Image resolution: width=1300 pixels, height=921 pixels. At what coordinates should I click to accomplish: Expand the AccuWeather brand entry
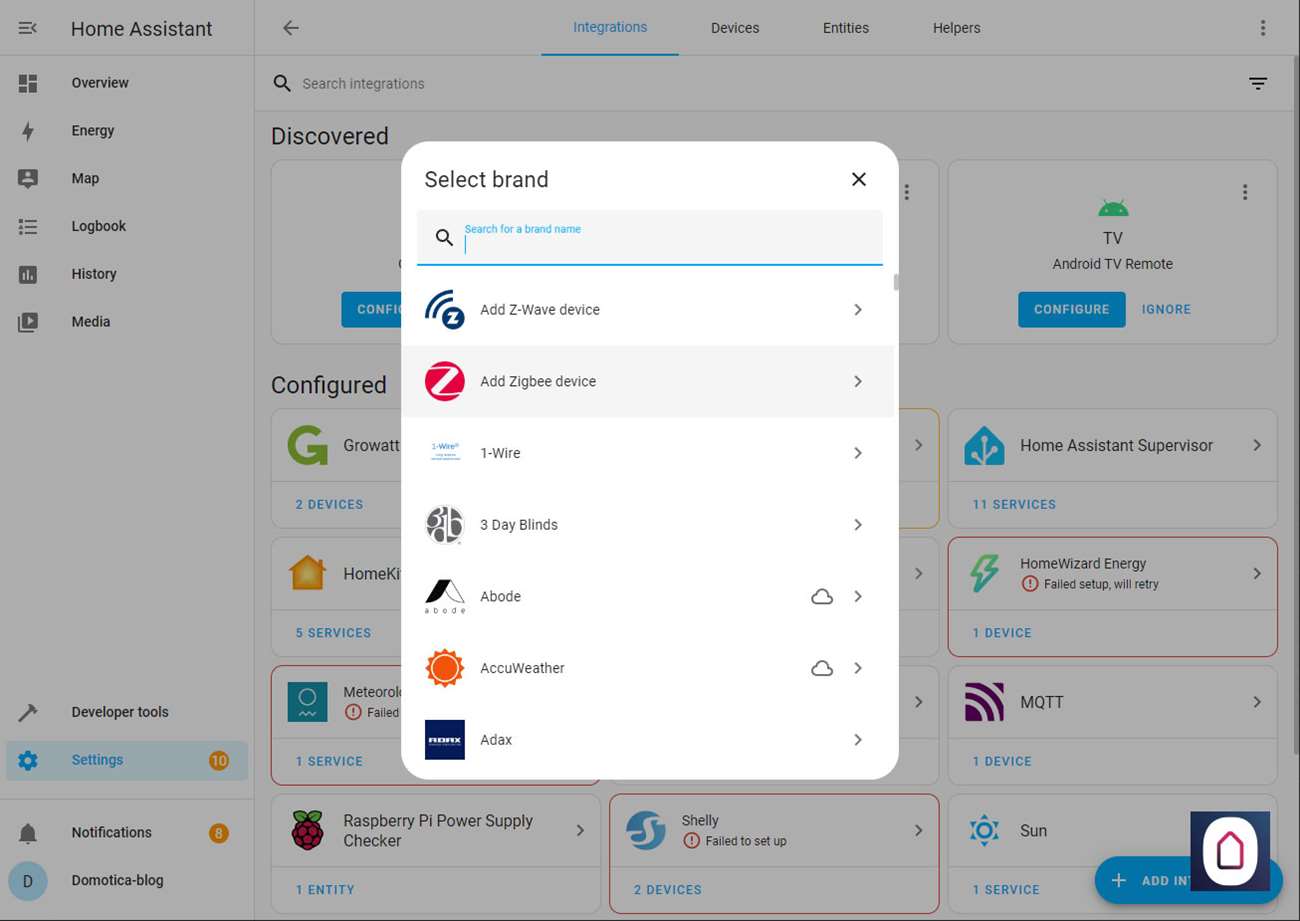click(858, 668)
